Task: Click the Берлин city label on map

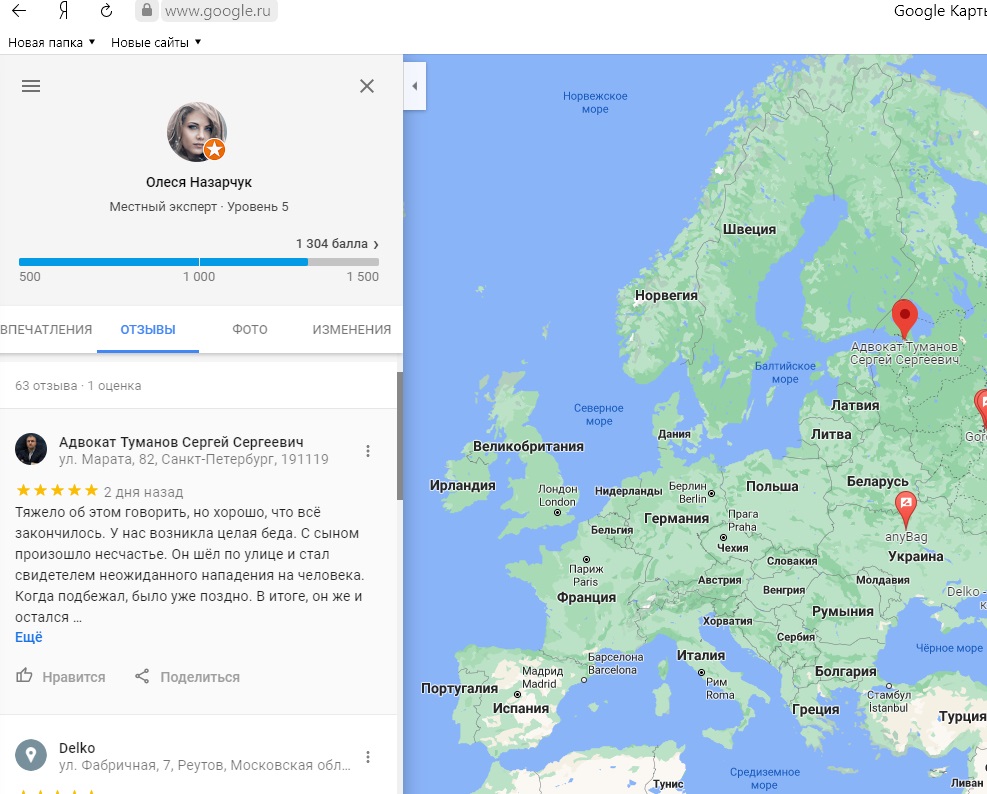Action: 688,492
